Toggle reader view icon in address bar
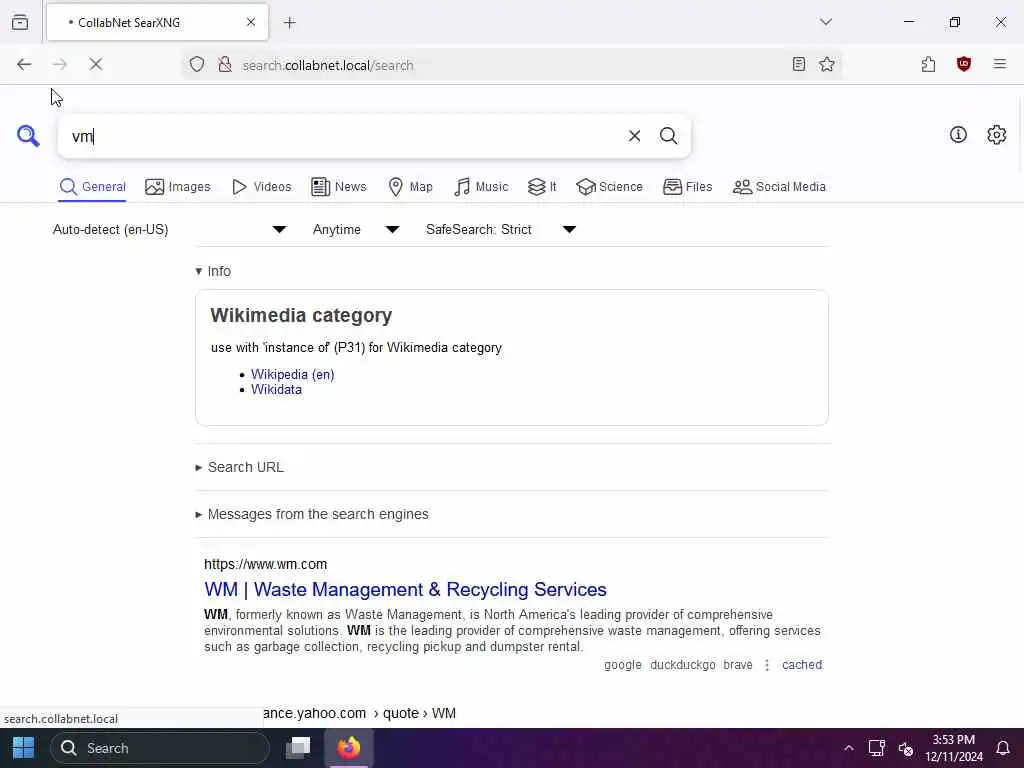 pyautogui.click(x=798, y=64)
